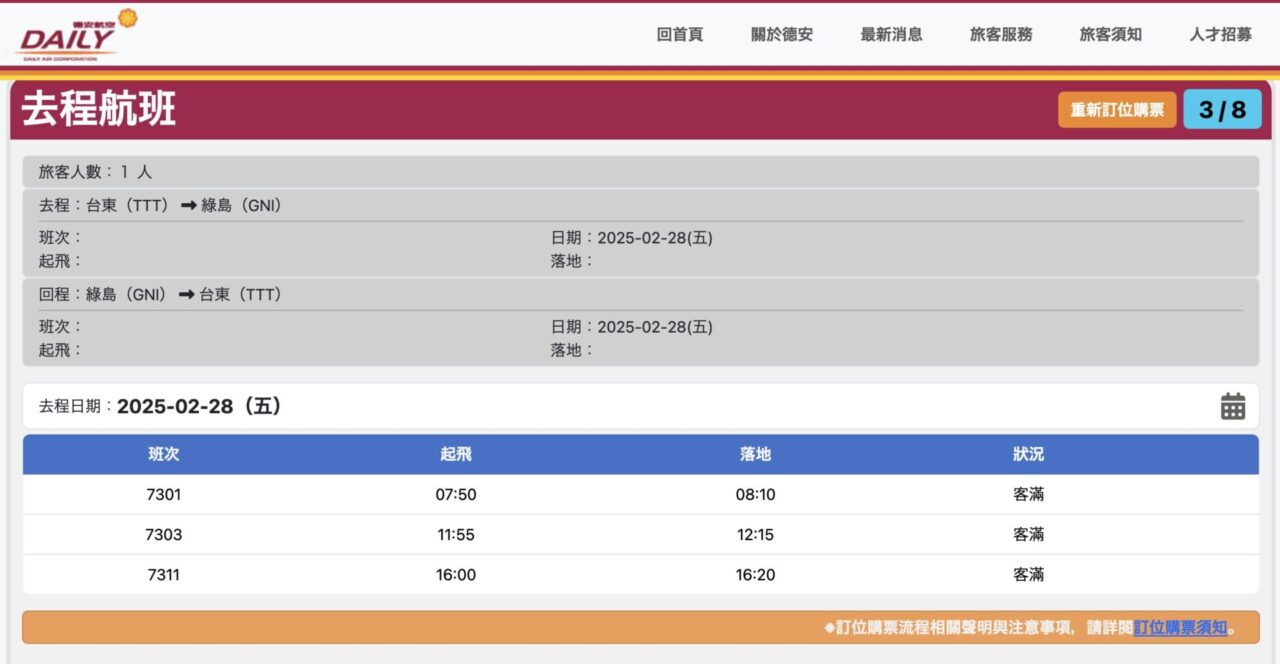Click 回程：綠島（GNI）→ 台東（TTT）text
The height and width of the screenshot is (664, 1280).
click(x=161, y=294)
